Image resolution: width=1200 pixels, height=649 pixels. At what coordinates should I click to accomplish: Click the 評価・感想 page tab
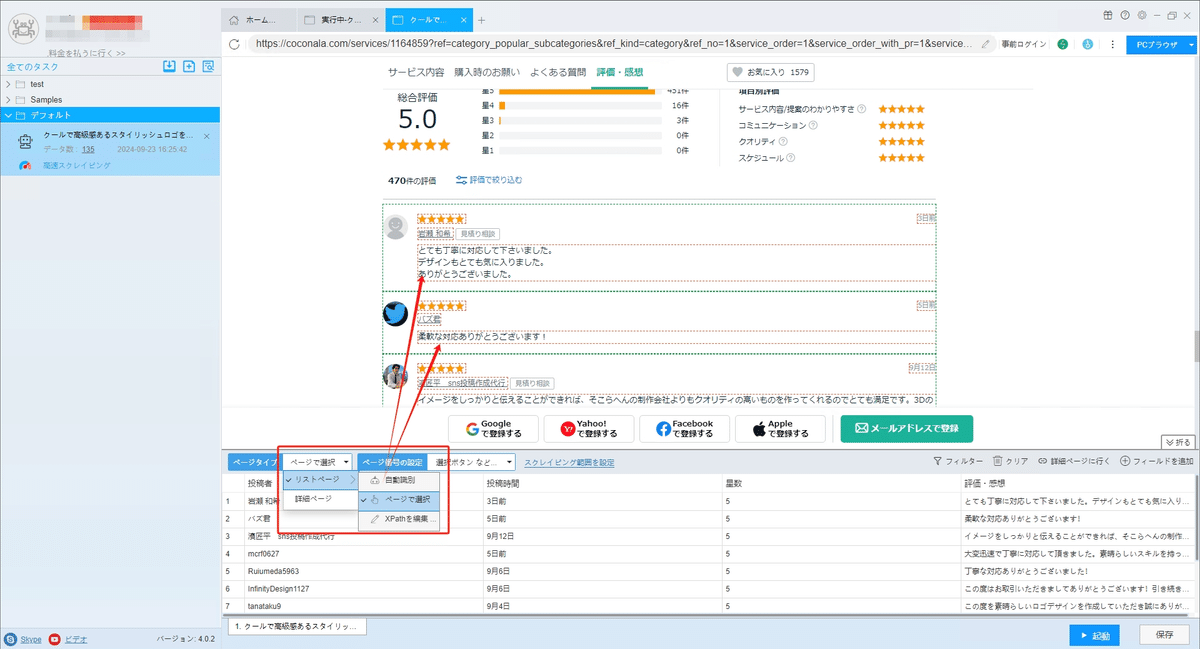click(620, 72)
